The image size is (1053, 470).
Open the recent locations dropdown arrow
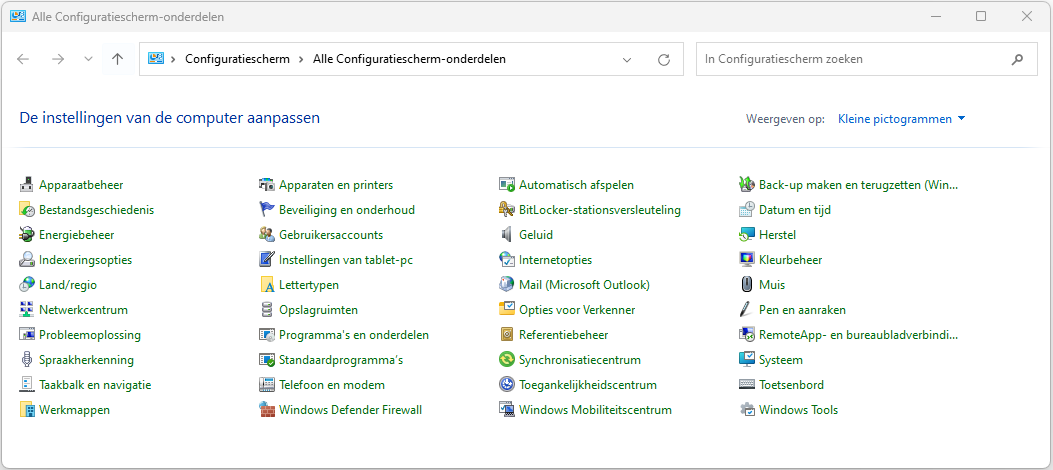[88, 59]
